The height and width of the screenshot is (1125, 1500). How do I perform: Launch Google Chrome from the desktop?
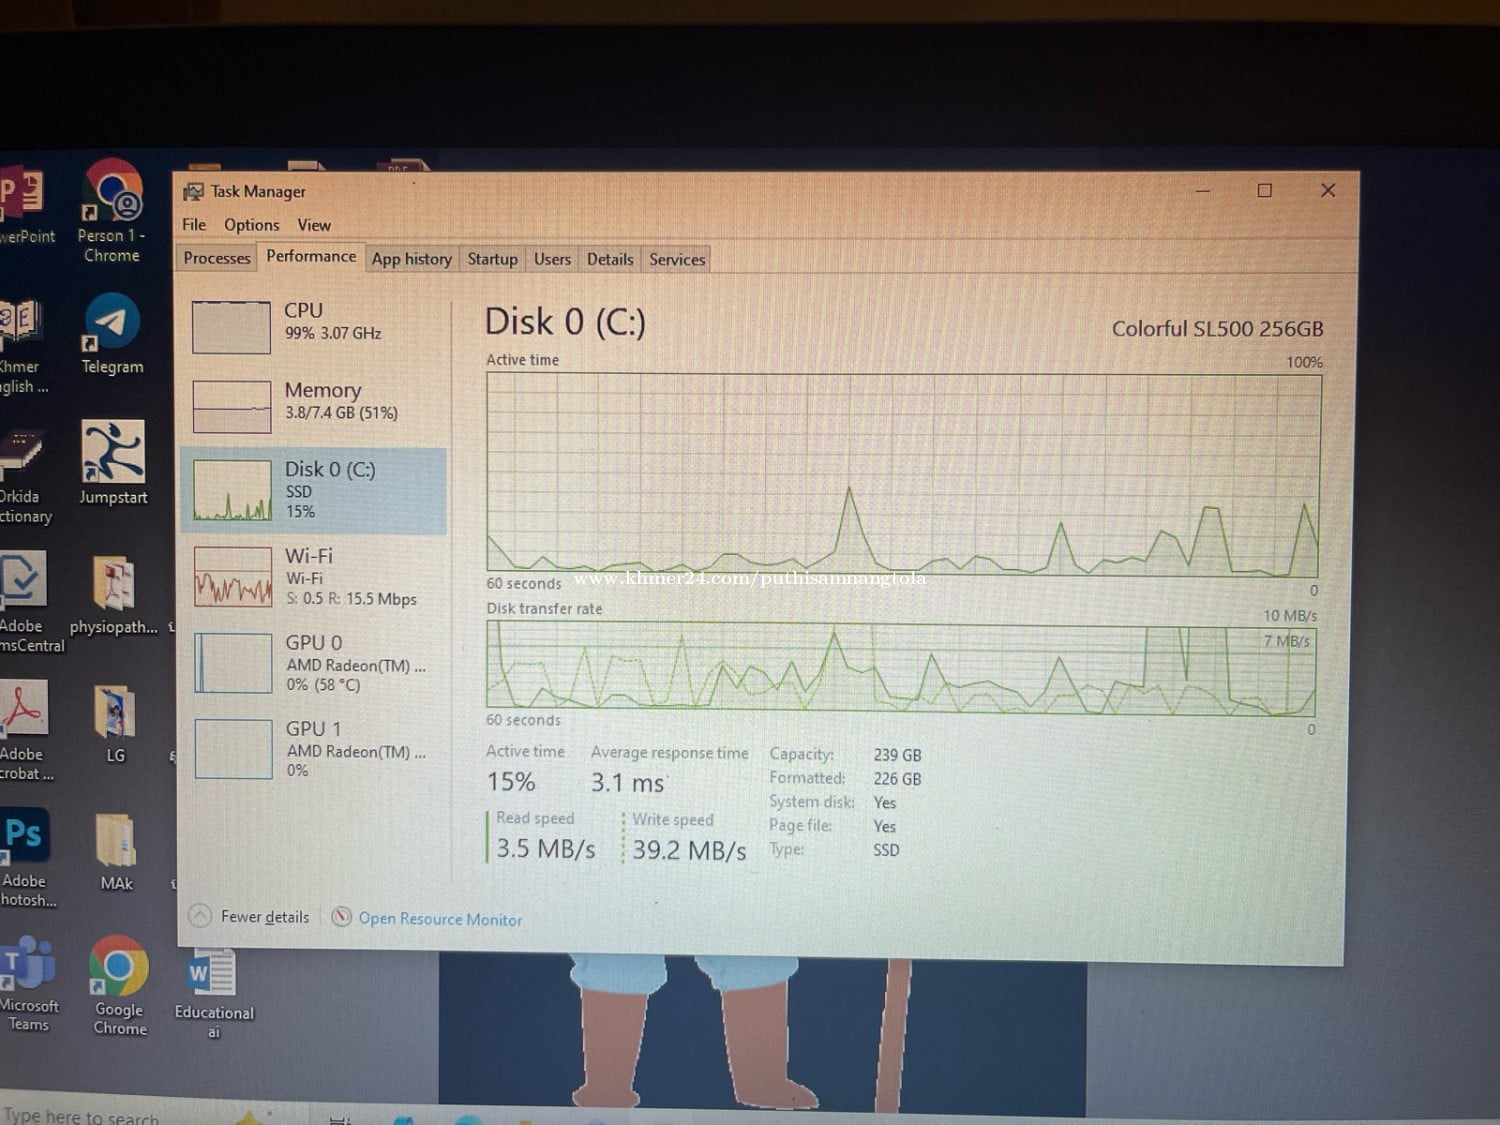pos(119,970)
